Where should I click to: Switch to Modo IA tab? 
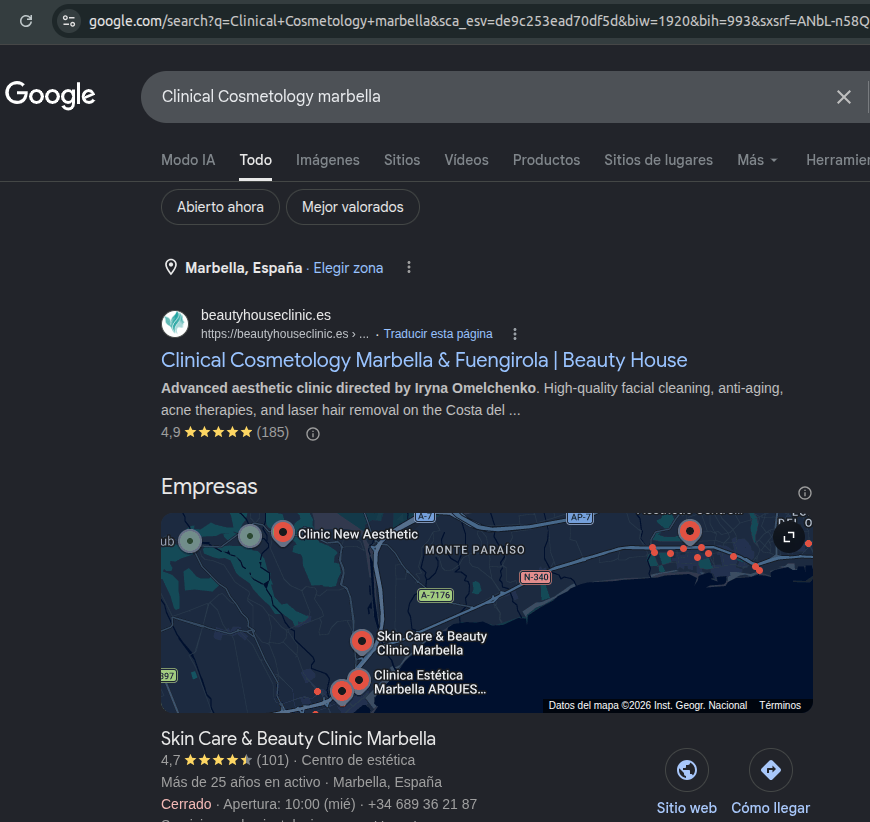[188, 160]
